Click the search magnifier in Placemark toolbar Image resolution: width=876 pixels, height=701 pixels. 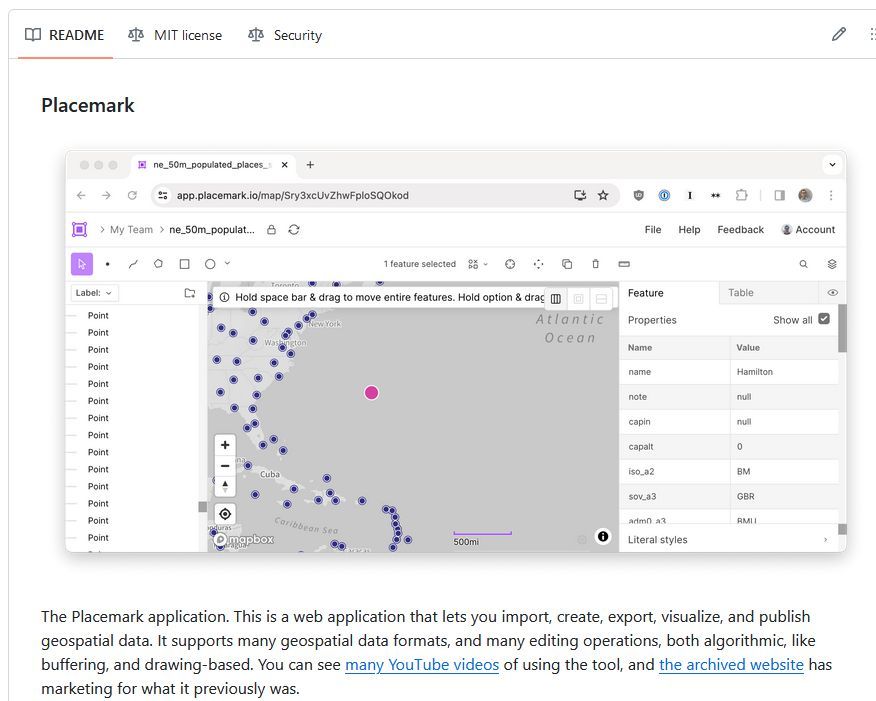(803, 264)
